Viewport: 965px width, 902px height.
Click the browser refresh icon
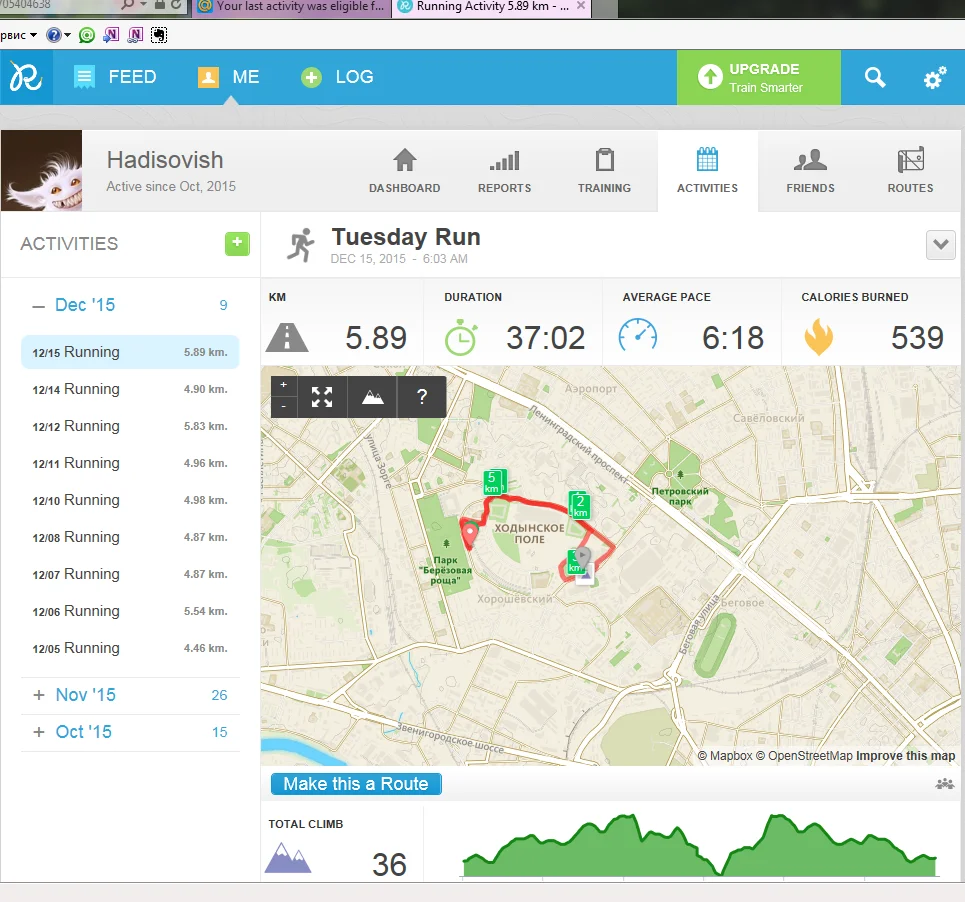click(176, 5)
